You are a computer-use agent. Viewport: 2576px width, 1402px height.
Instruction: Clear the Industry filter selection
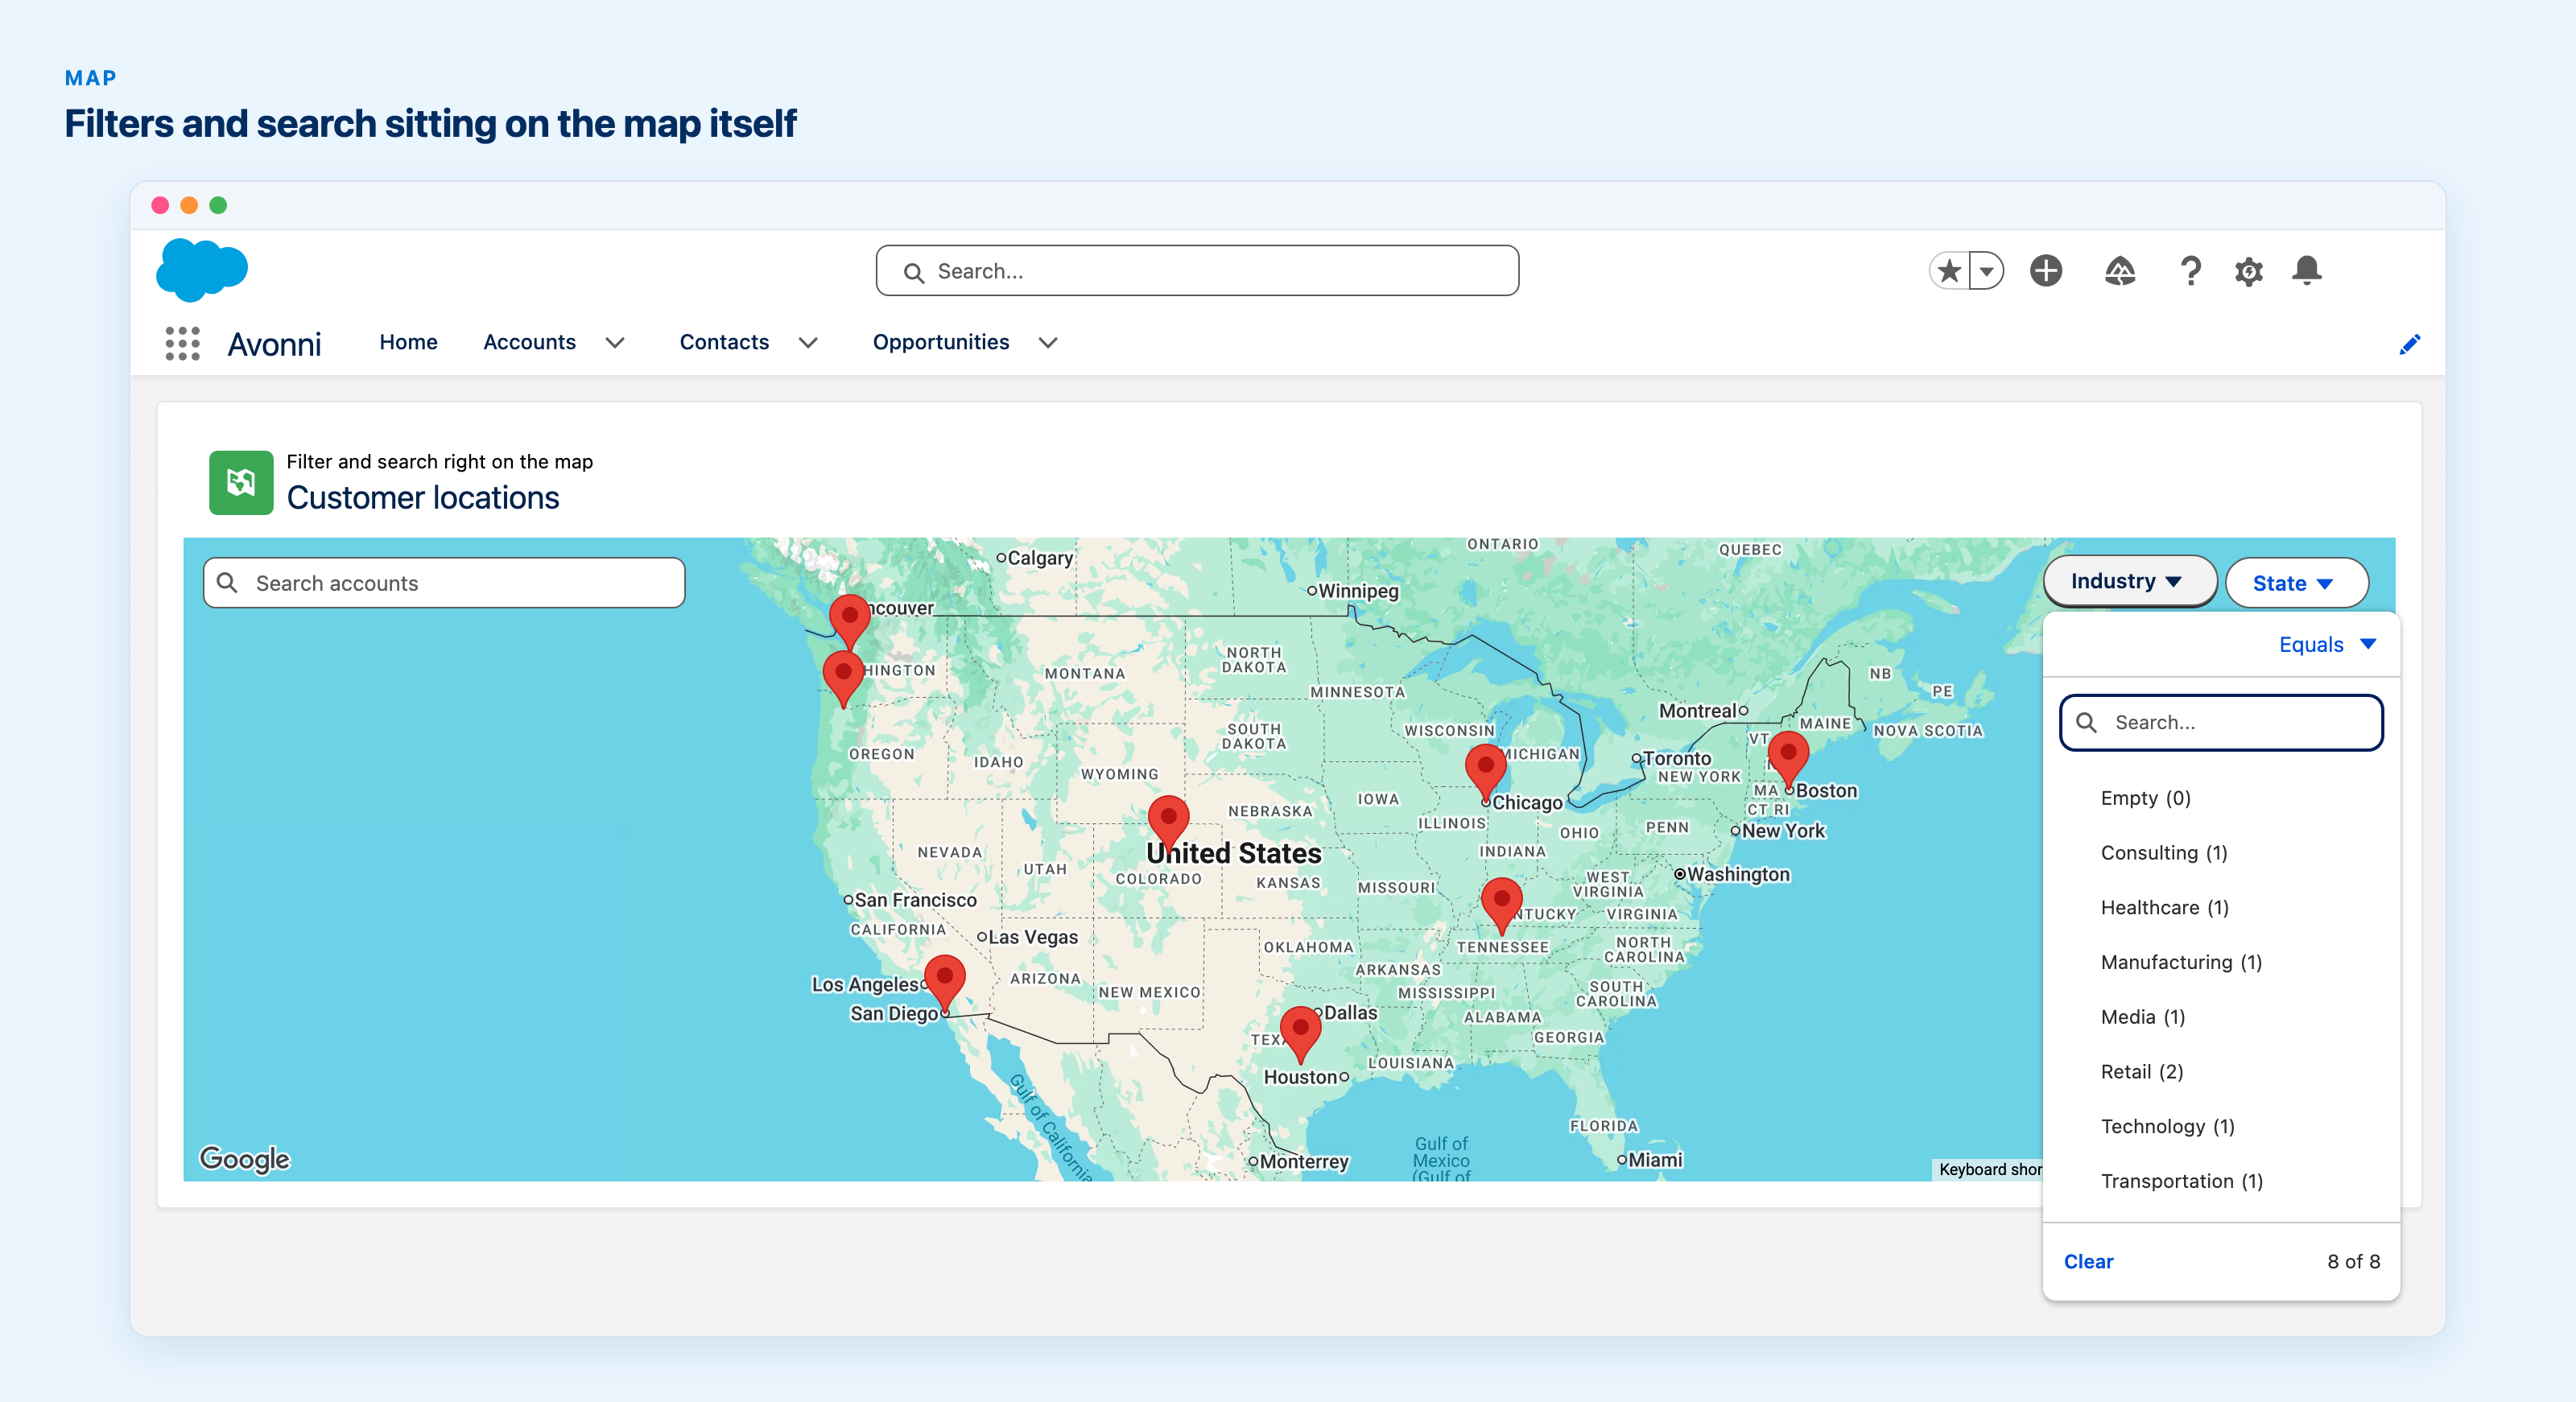[x=2088, y=1262]
